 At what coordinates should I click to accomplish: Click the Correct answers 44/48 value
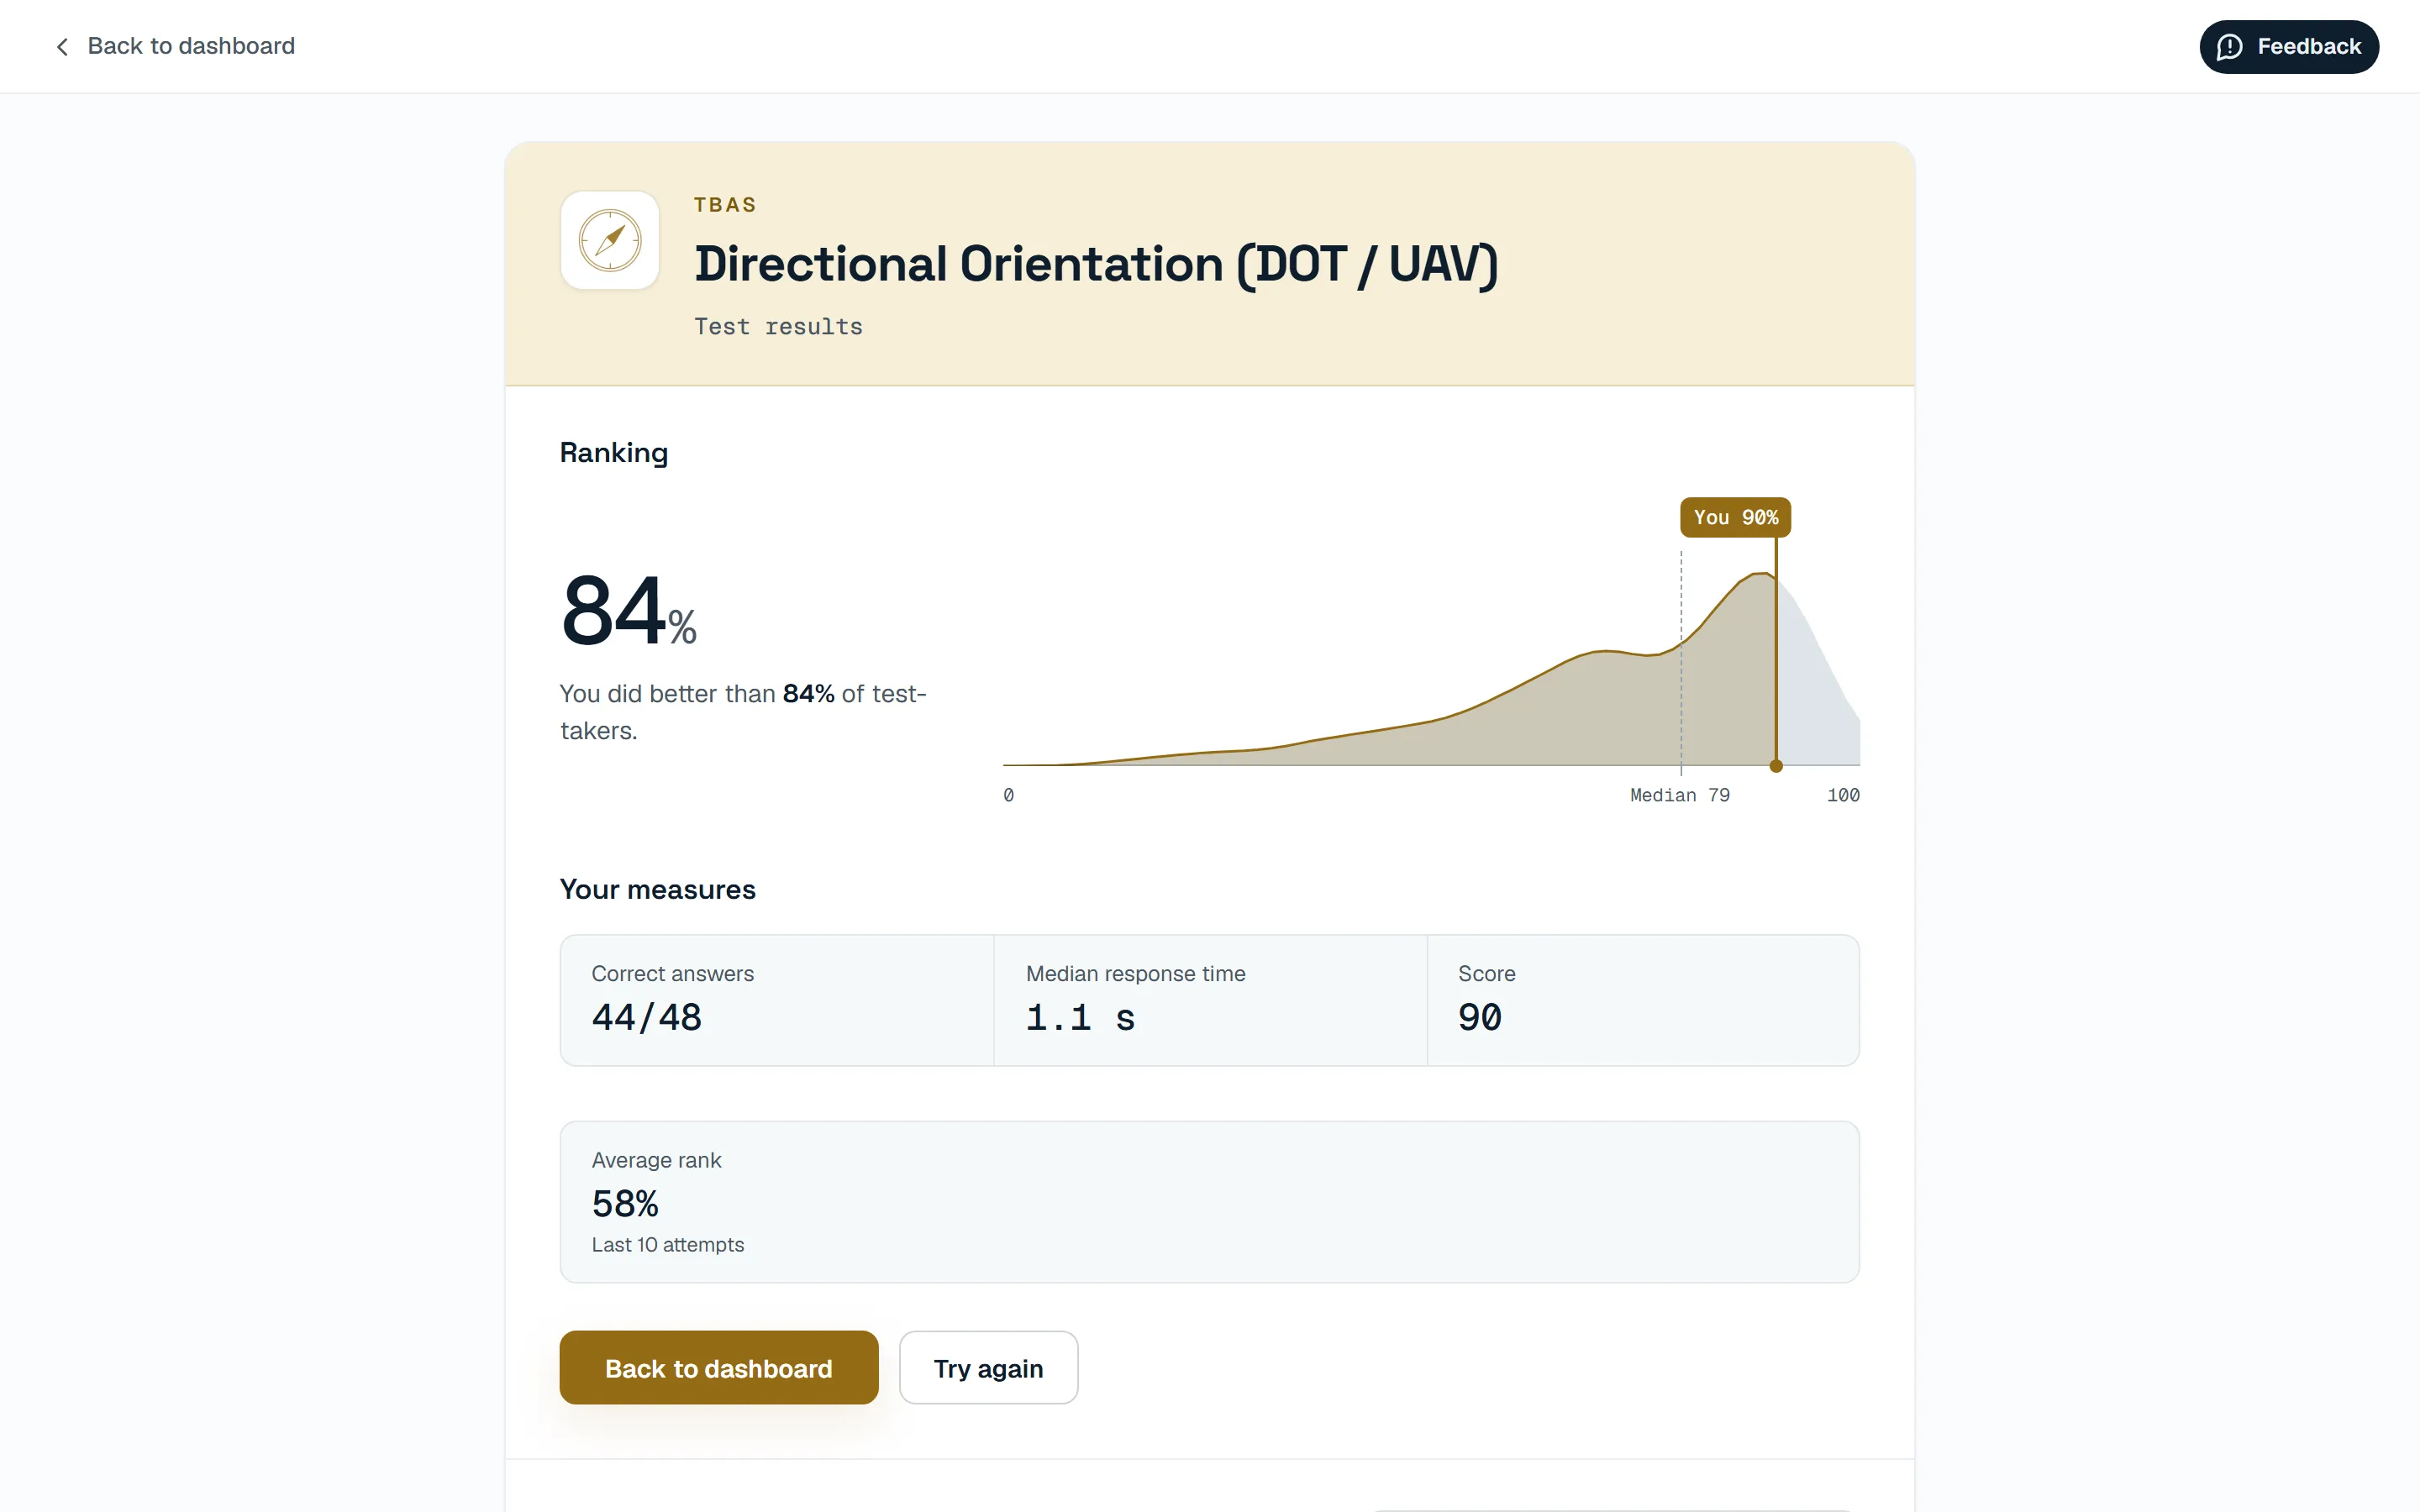[x=646, y=1017]
